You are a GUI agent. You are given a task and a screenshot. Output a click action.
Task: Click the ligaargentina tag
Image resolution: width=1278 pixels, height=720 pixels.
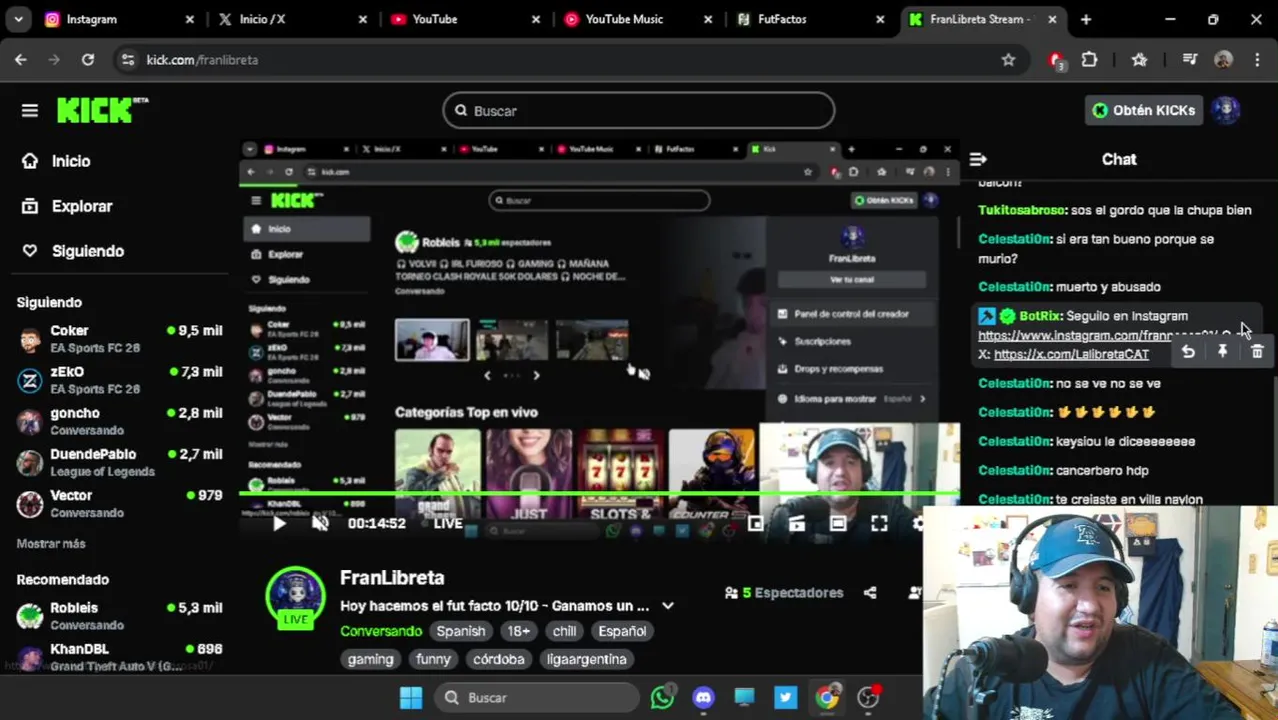coord(587,659)
